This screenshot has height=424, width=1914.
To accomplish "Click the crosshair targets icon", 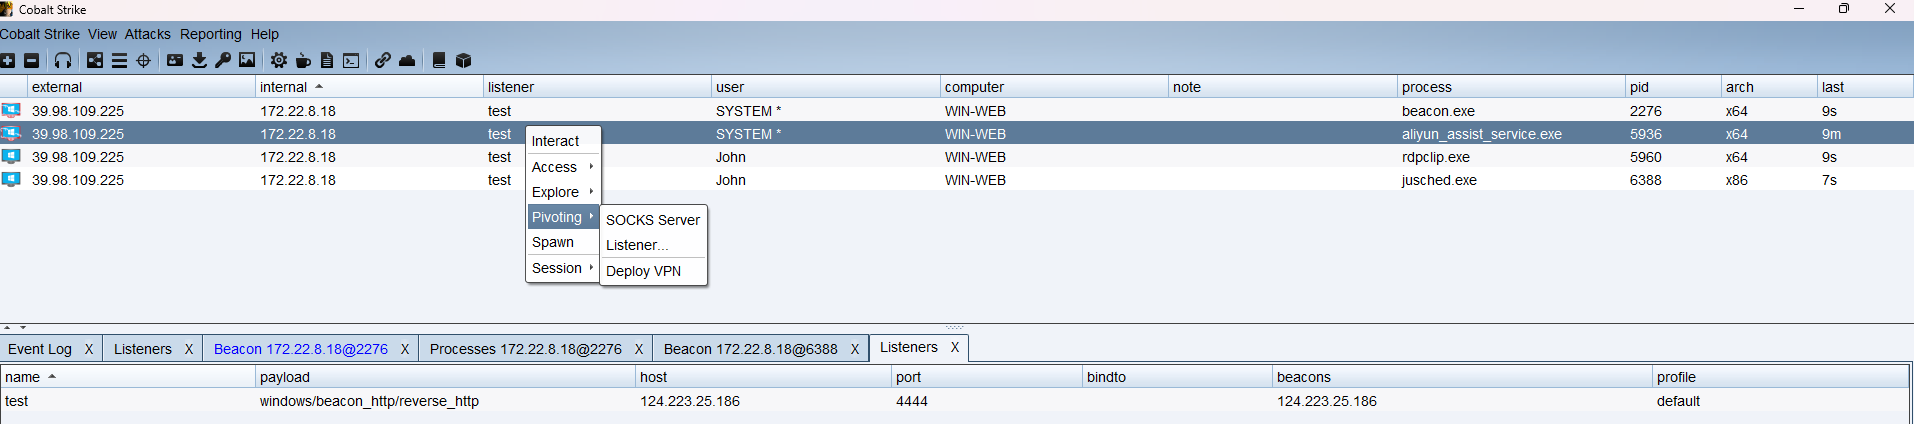I will 143,61.
